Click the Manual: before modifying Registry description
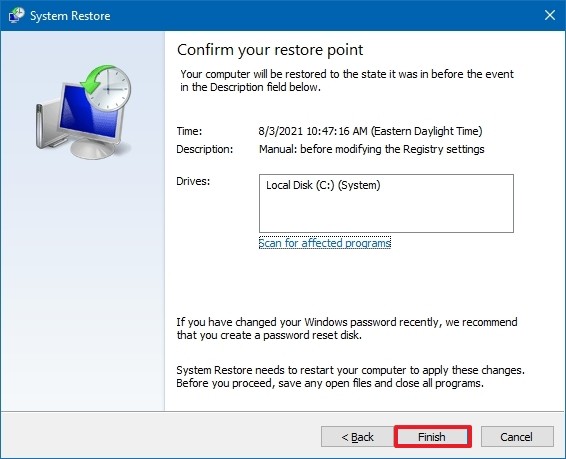This screenshot has height=459, width=566. (371, 149)
